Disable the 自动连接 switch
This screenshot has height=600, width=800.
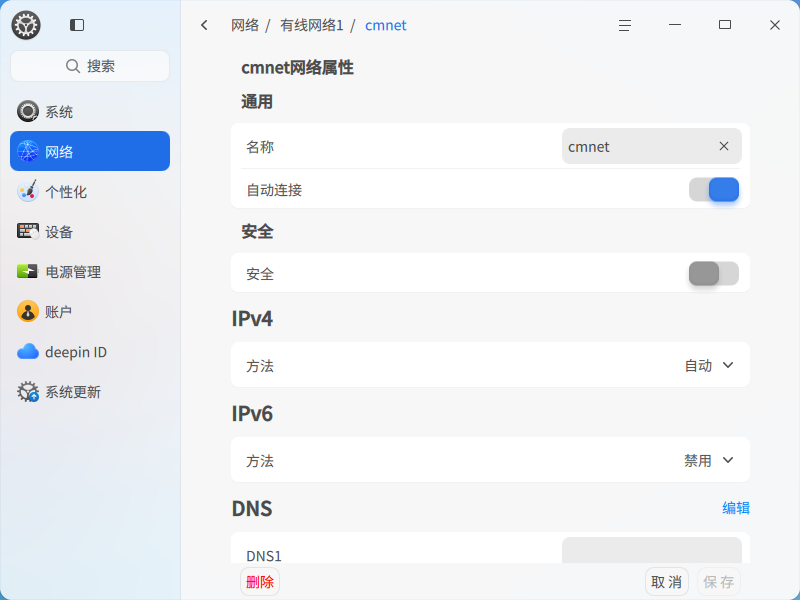(714, 190)
